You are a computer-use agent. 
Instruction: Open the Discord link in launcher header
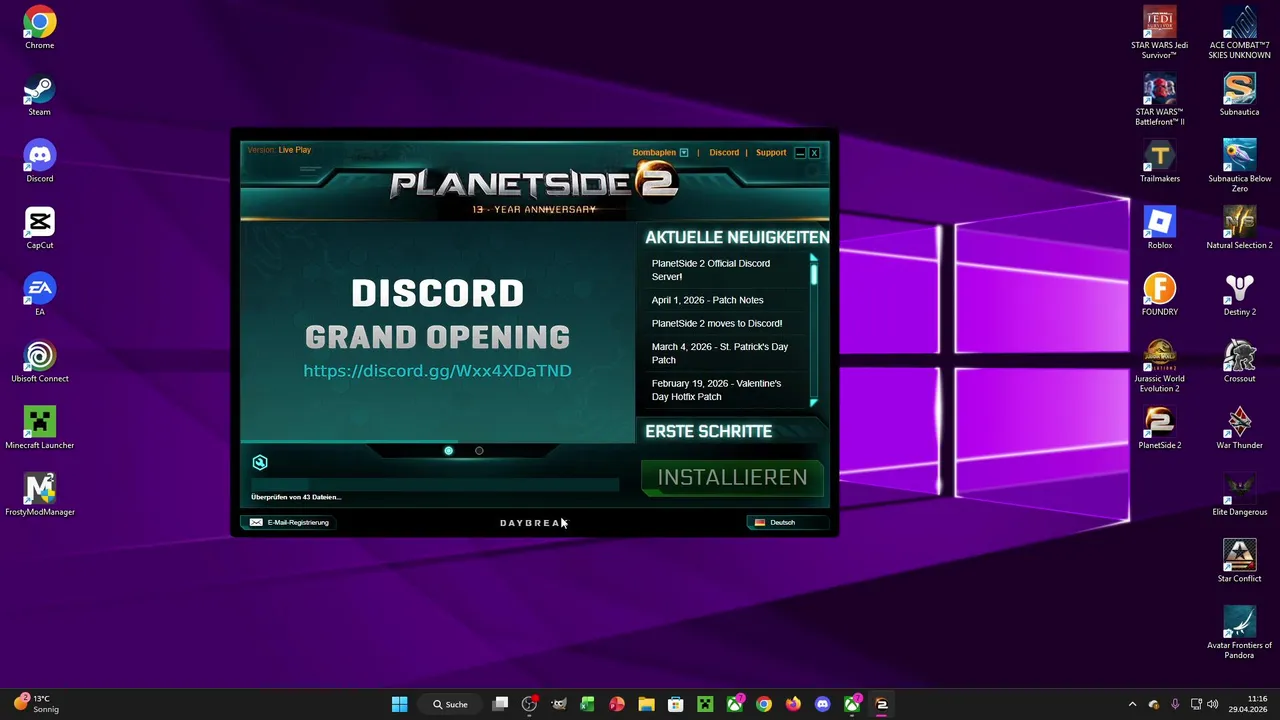(x=724, y=153)
